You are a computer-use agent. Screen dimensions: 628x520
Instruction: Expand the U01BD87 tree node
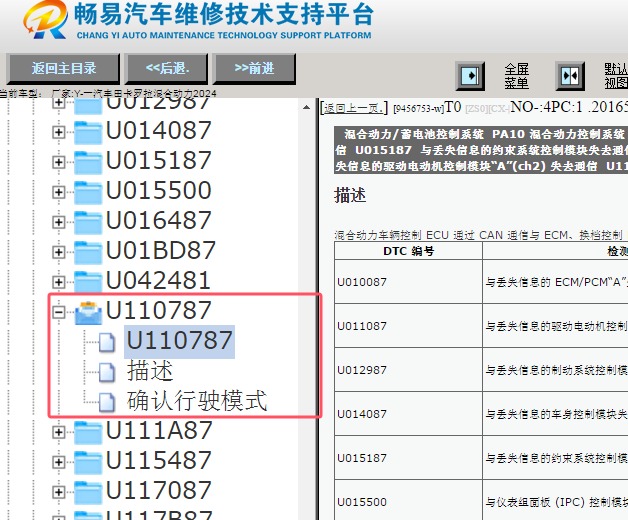[x=58, y=252]
